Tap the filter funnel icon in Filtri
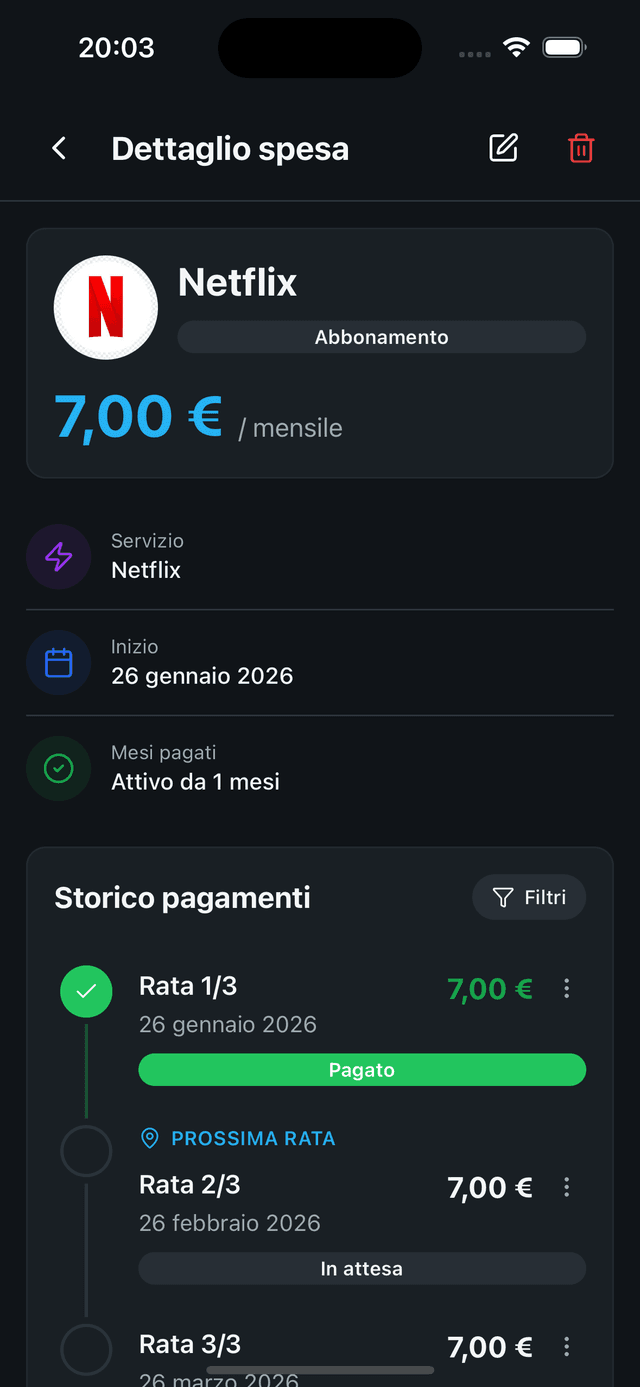This screenshot has width=640, height=1387. [x=502, y=897]
